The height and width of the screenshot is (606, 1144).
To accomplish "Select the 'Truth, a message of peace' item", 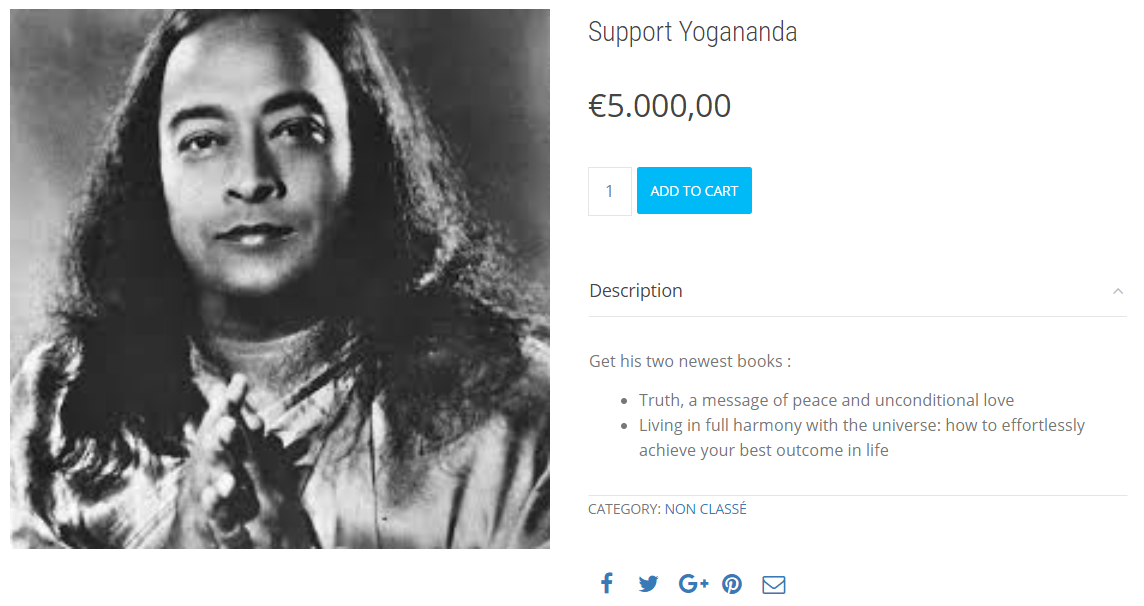I will 826,400.
